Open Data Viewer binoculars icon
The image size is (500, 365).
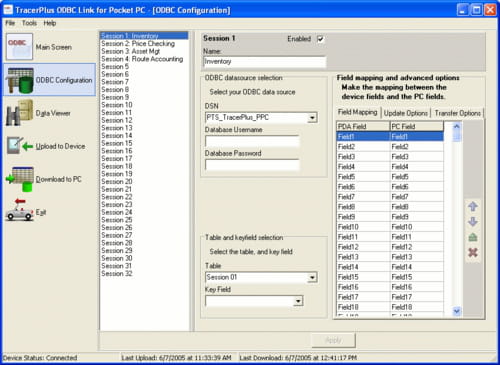coord(19,113)
